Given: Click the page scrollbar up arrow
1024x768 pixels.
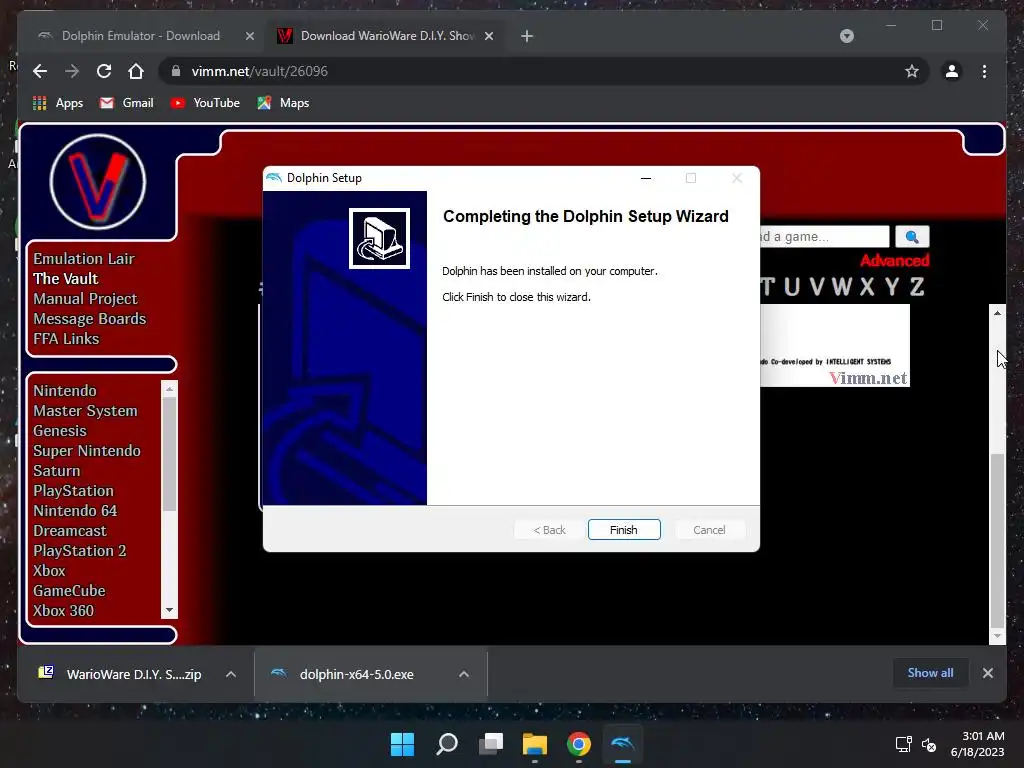Looking at the screenshot, I should tap(997, 313).
